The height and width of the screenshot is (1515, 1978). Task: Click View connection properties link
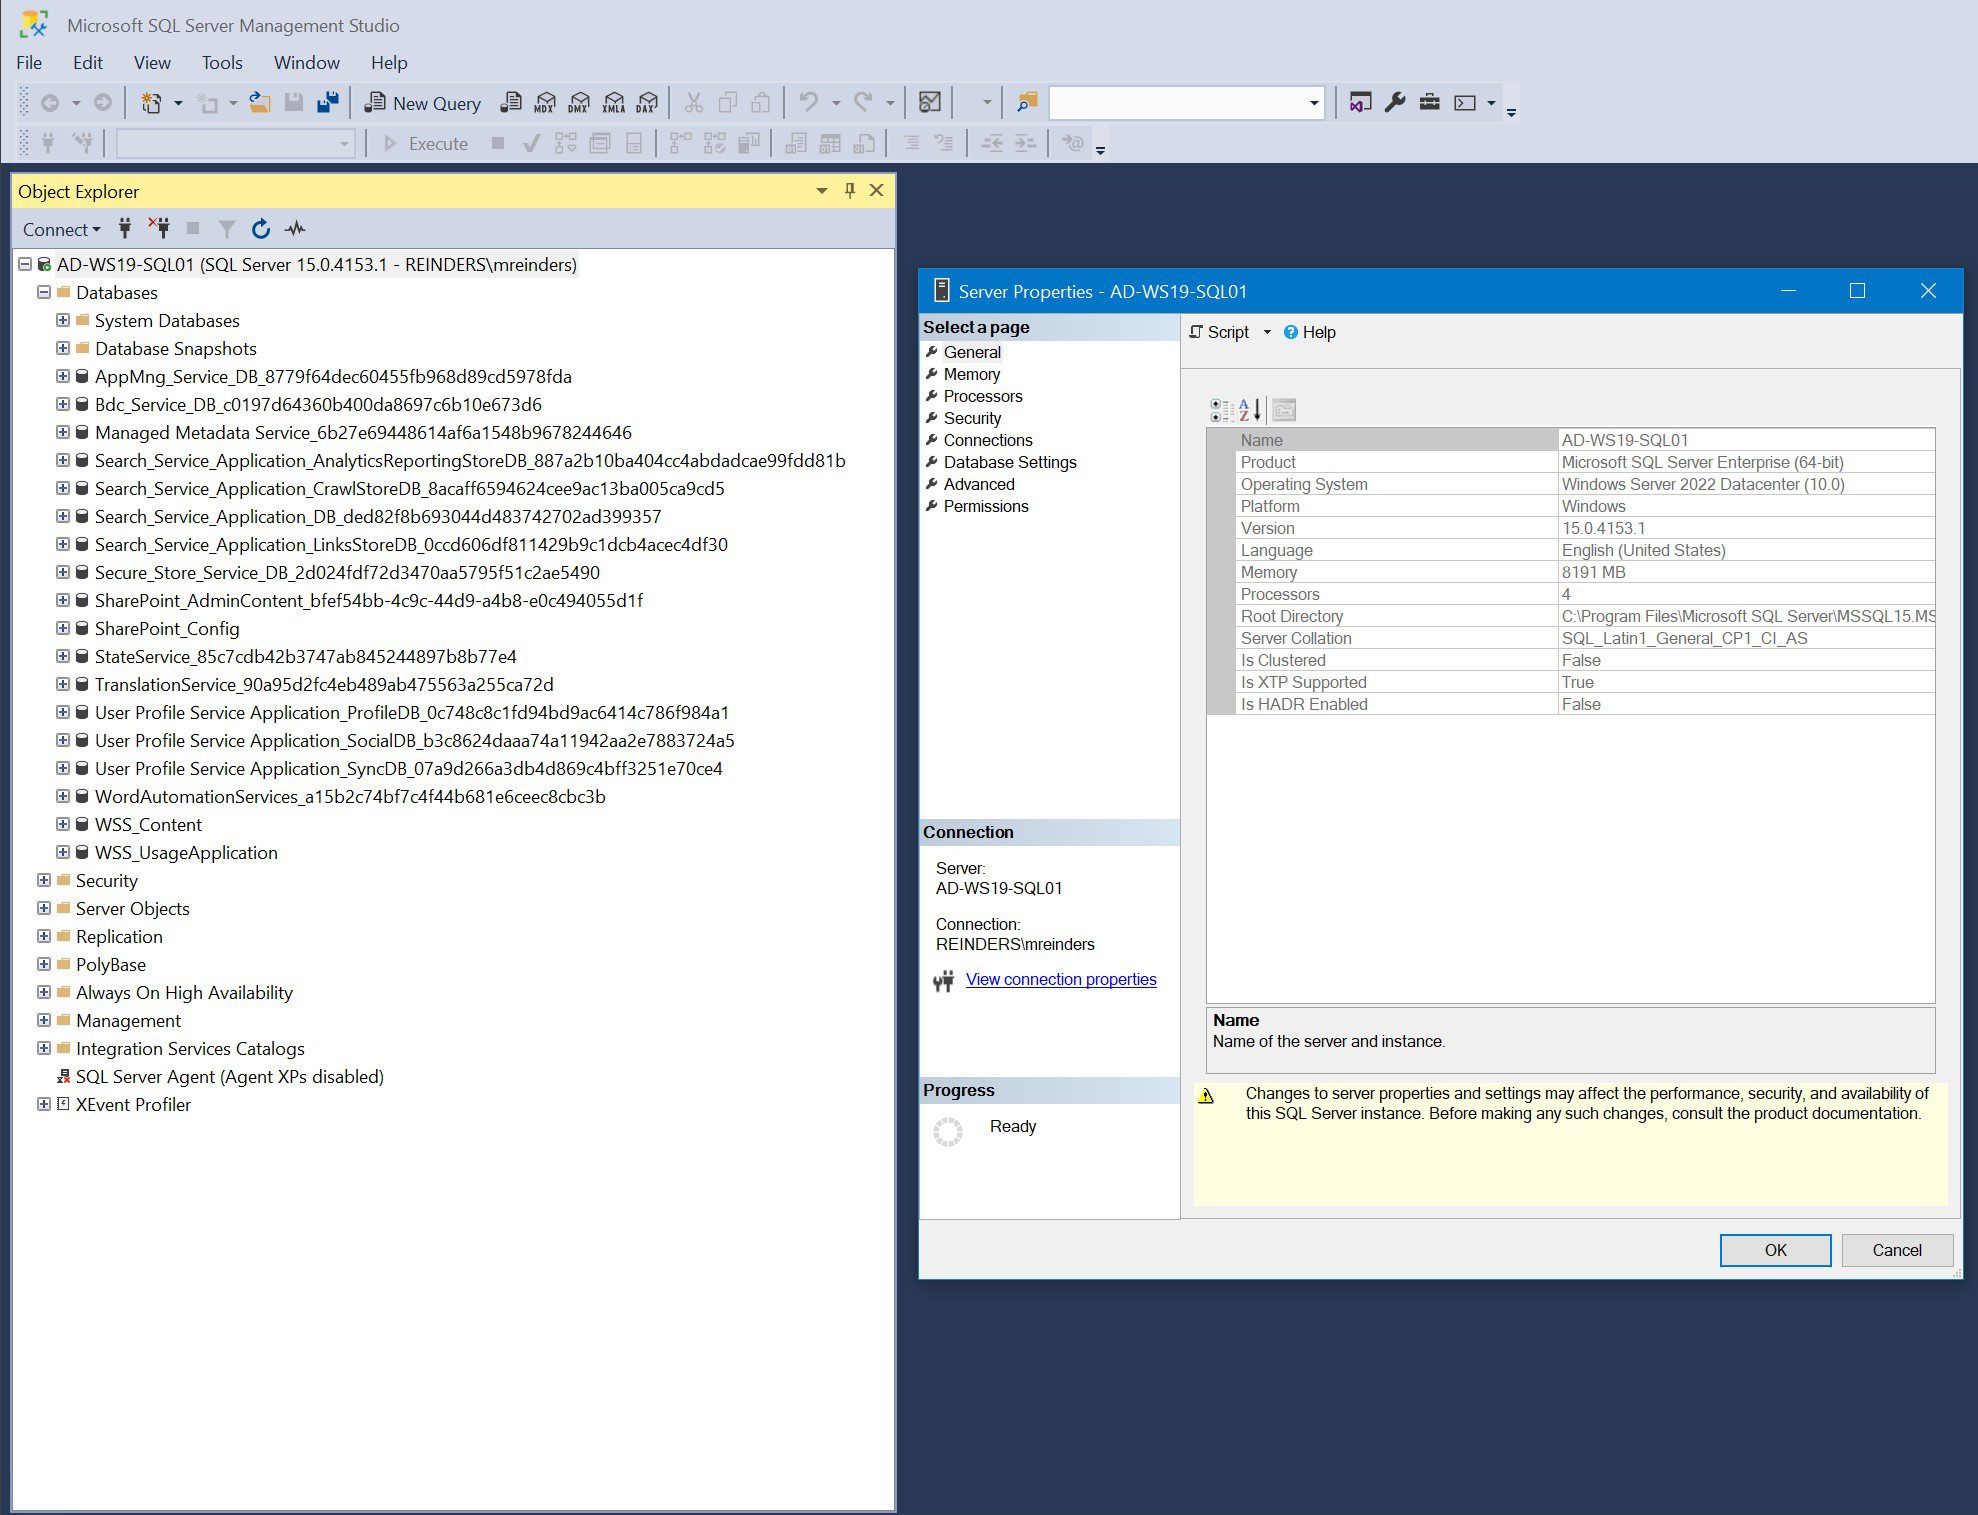point(1061,979)
